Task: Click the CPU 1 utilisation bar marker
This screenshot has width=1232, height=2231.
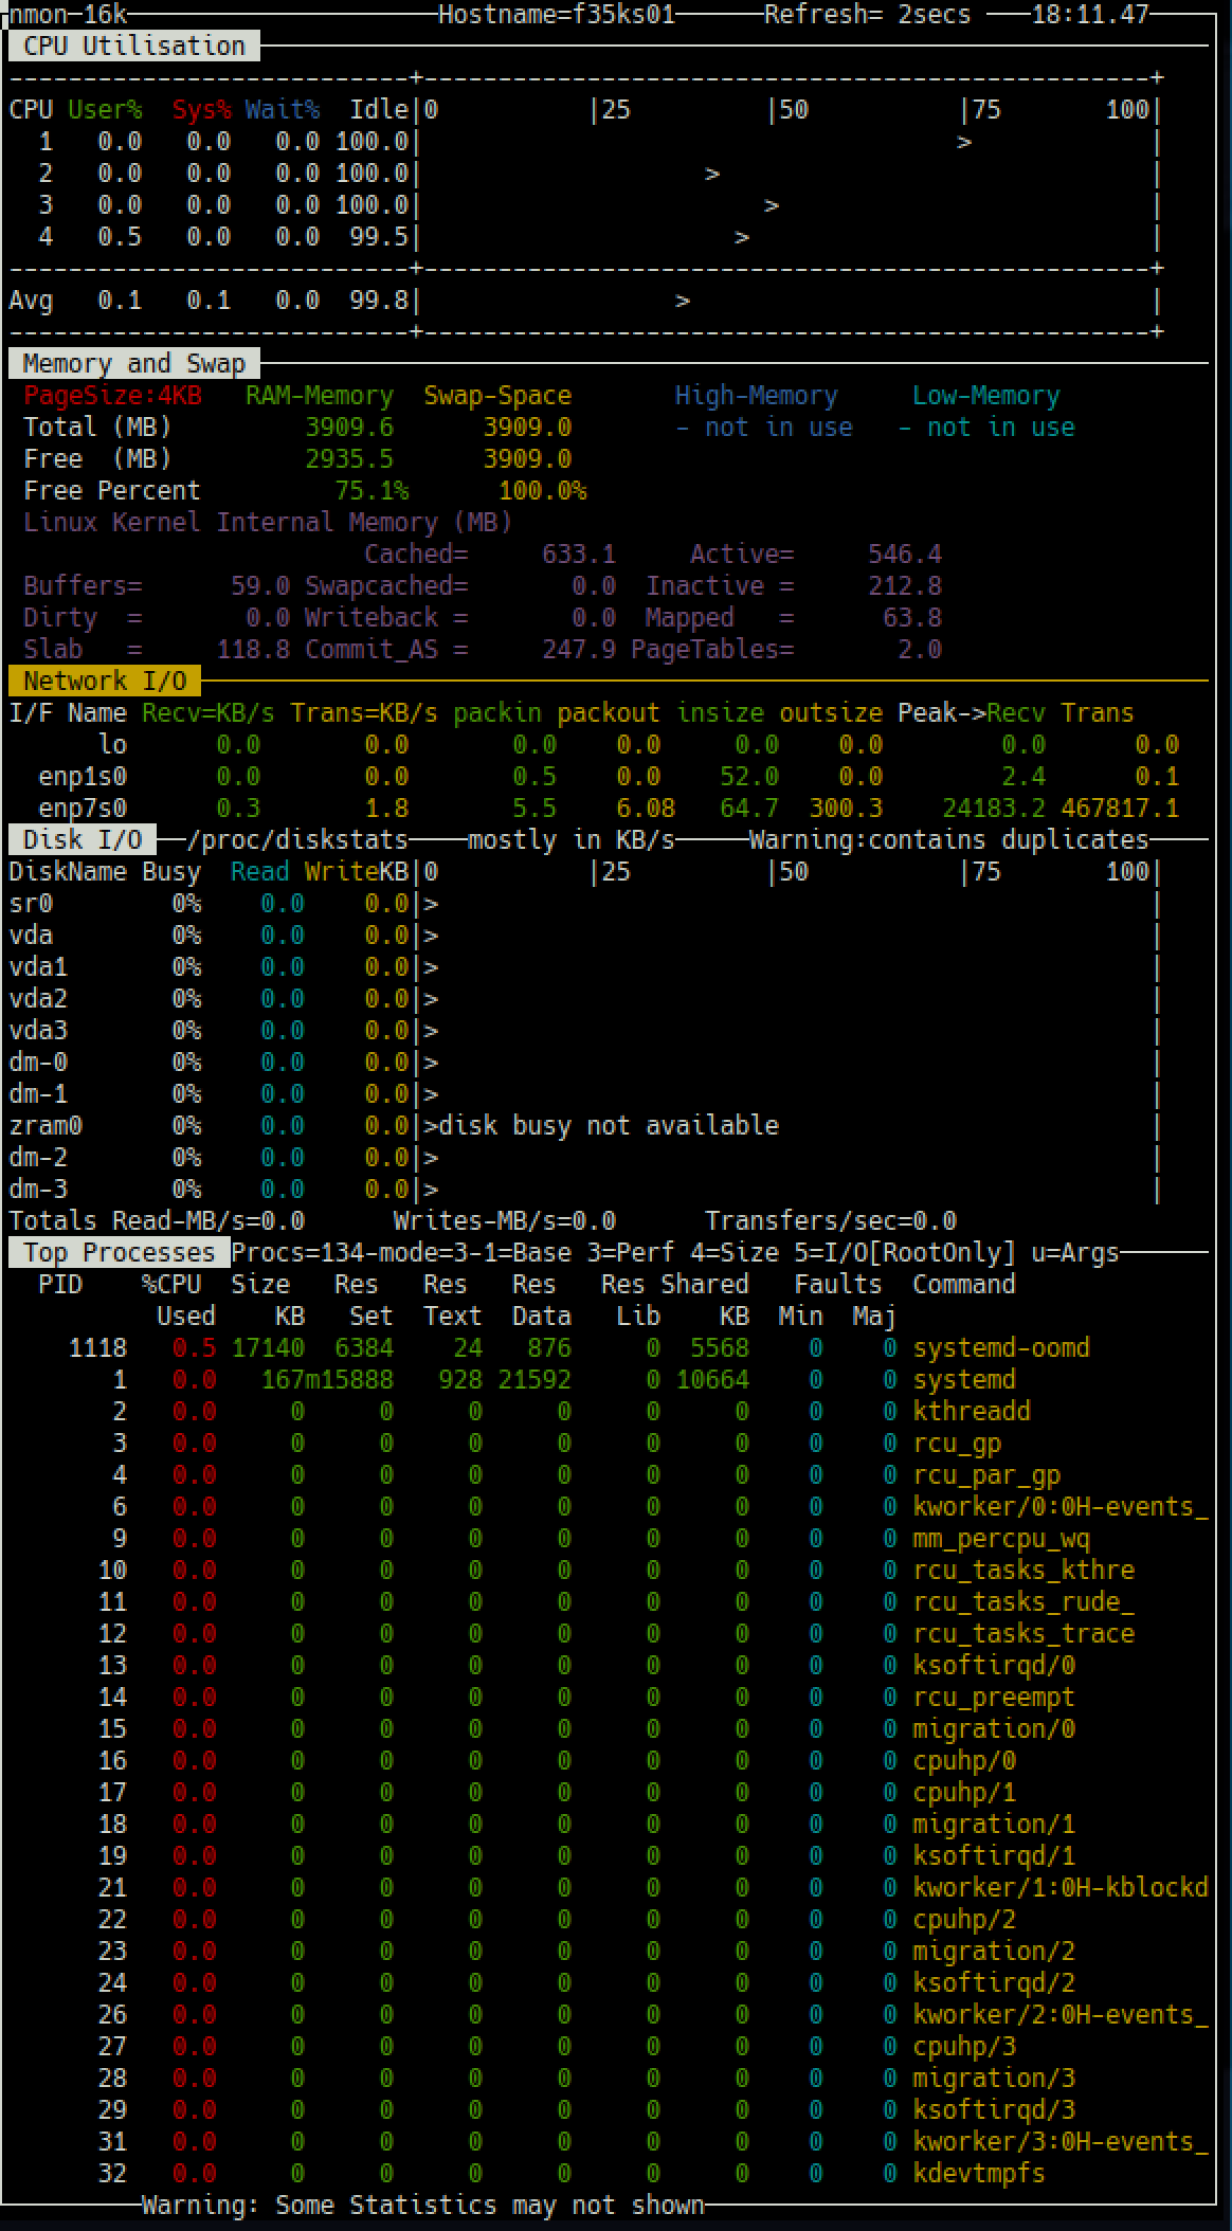Action: pyautogui.click(x=964, y=142)
